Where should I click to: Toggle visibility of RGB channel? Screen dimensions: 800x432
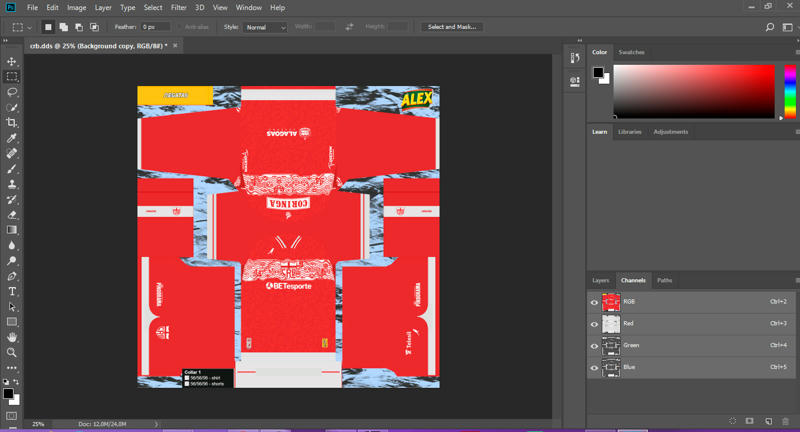point(594,302)
